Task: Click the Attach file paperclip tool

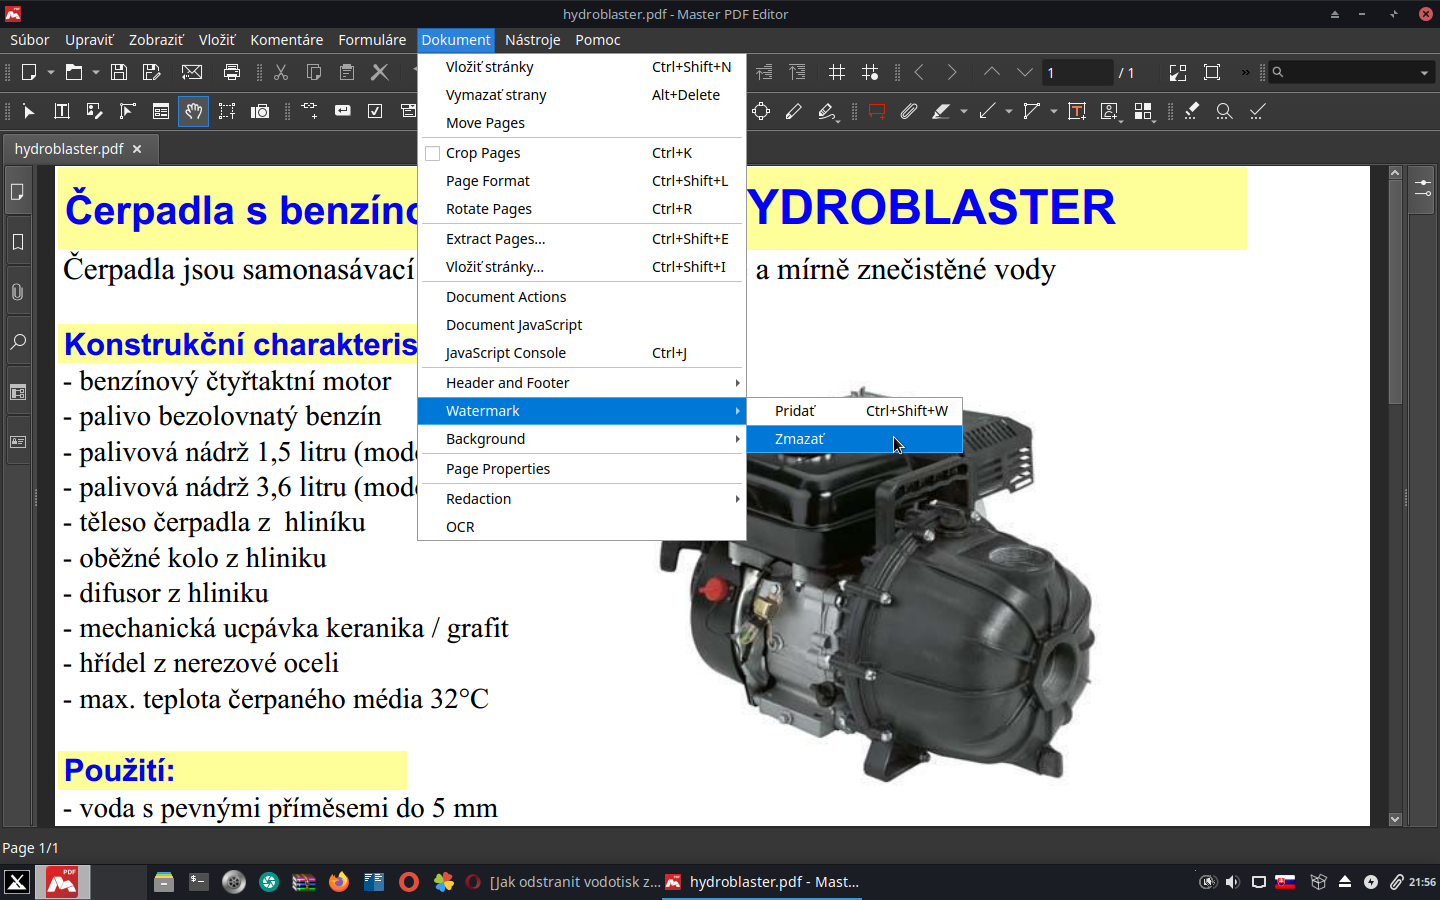Action: pos(908,111)
